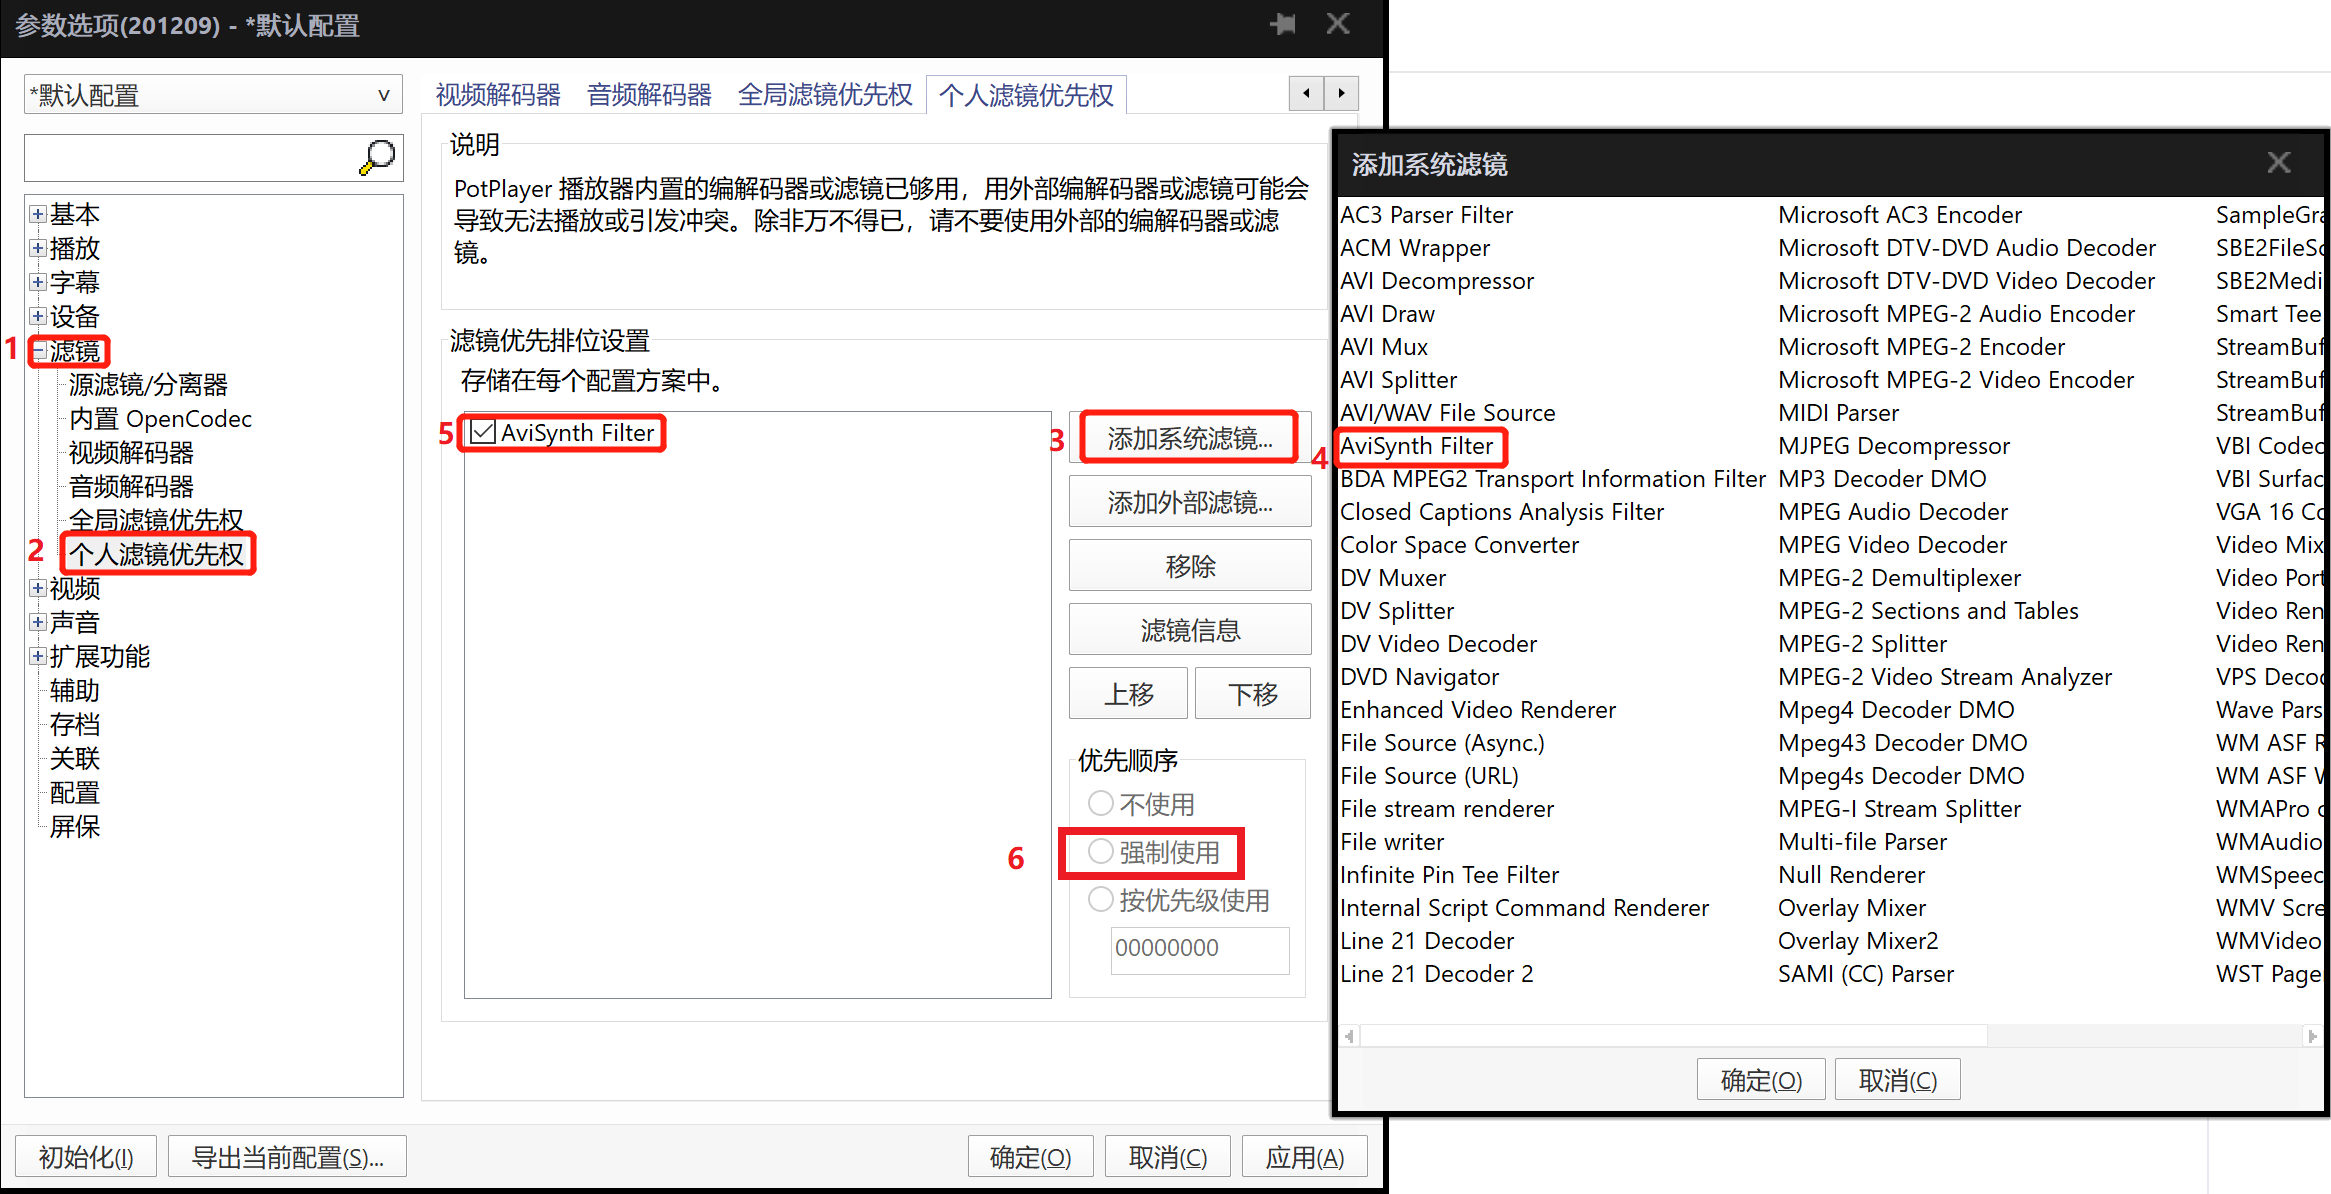2331x1194 pixels.
Task: Click the right tab navigation arrow
Action: [1341, 93]
